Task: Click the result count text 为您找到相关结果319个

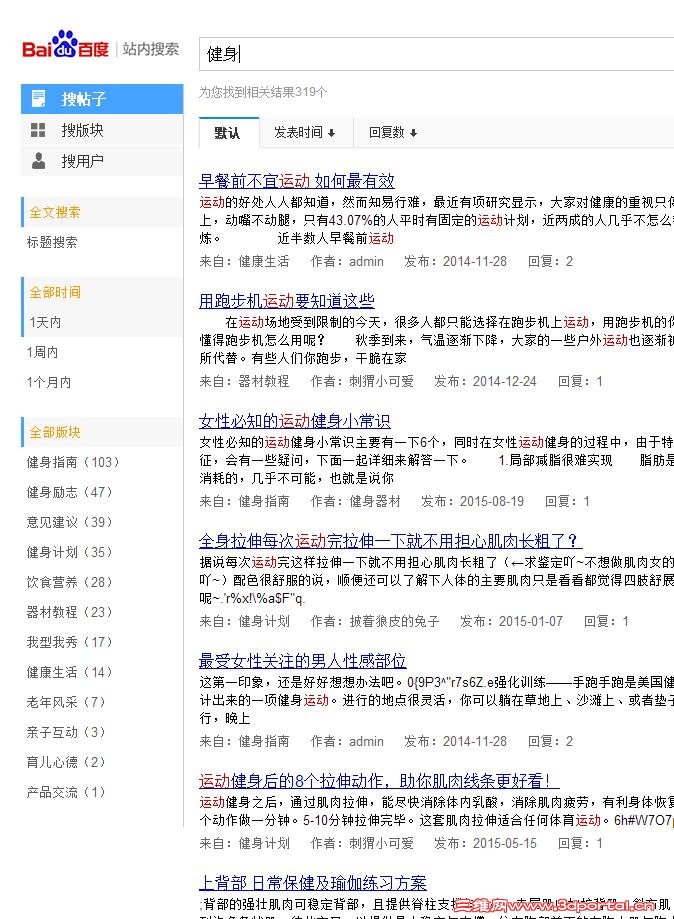Action: 263,92
